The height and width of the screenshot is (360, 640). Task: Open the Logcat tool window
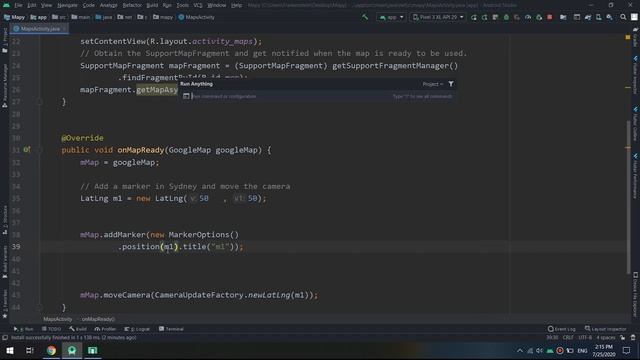137,329
